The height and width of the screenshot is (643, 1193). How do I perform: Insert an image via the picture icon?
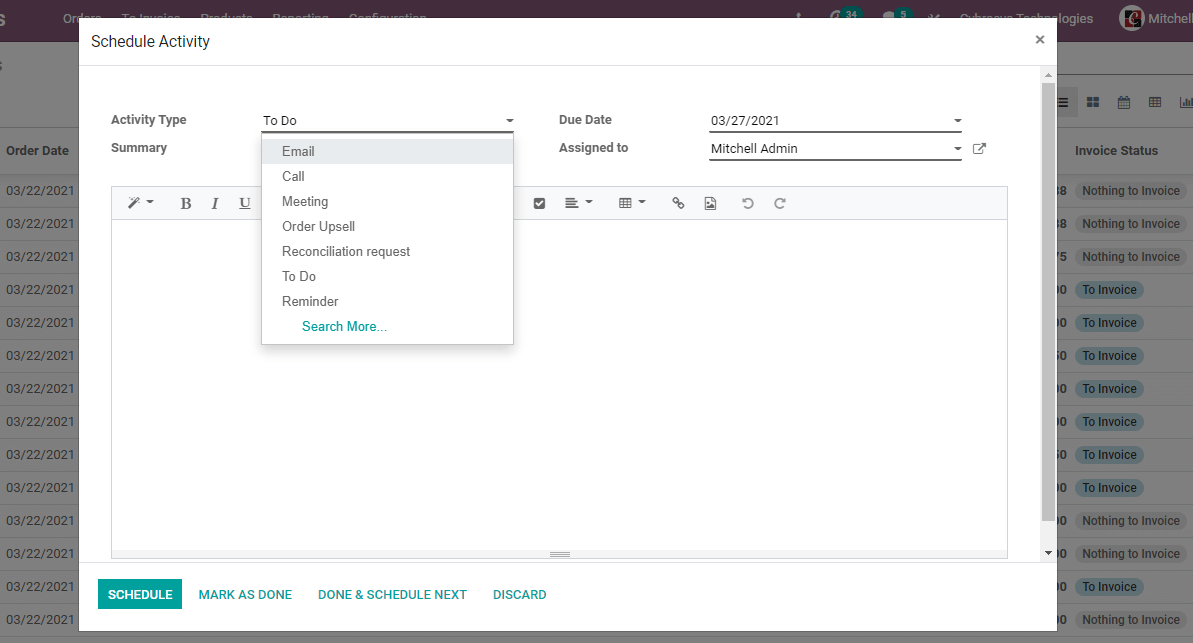click(x=710, y=203)
